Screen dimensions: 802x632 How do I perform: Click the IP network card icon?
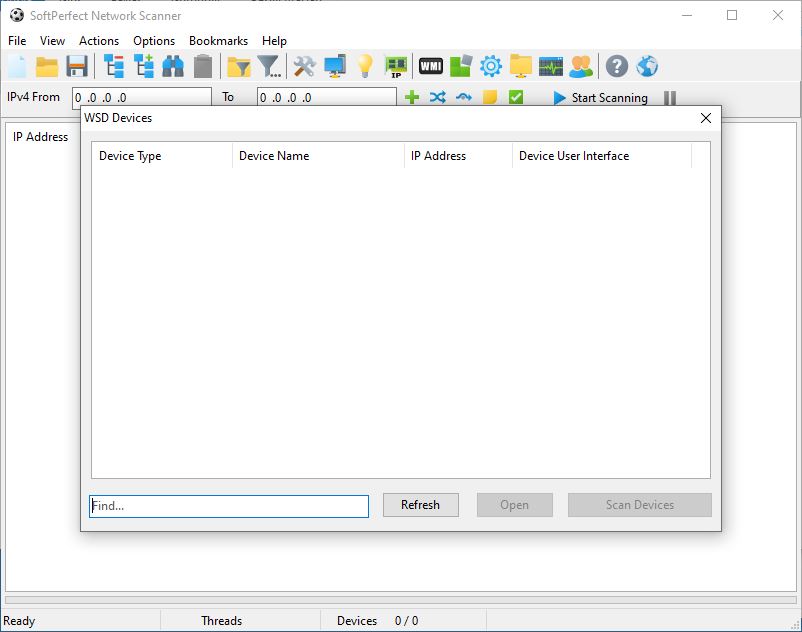pyautogui.click(x=396, y=66)
